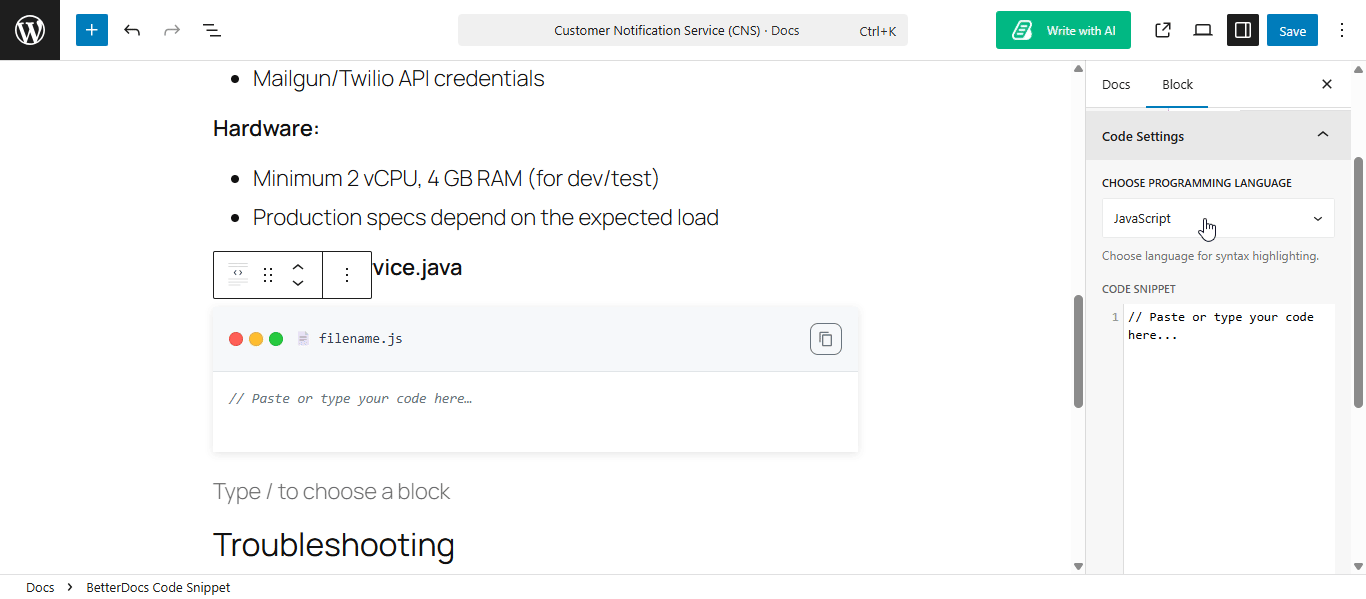This screenshot has width=1366, height=599.
Task: Save the document
Action: 1292,30
